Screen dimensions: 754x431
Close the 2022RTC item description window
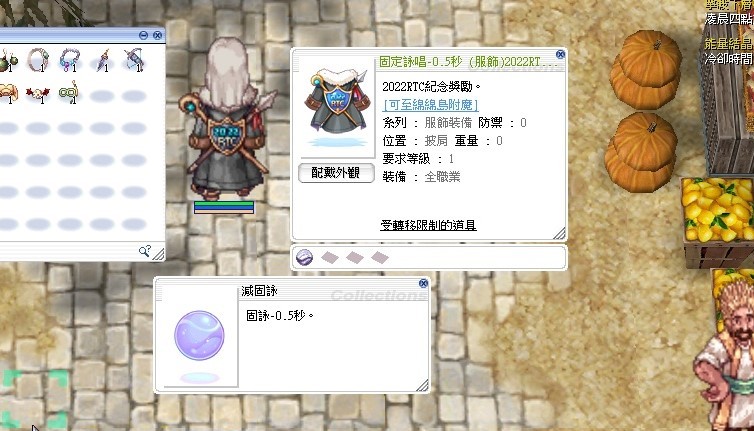pyautogui.click(x=560, y=54)
